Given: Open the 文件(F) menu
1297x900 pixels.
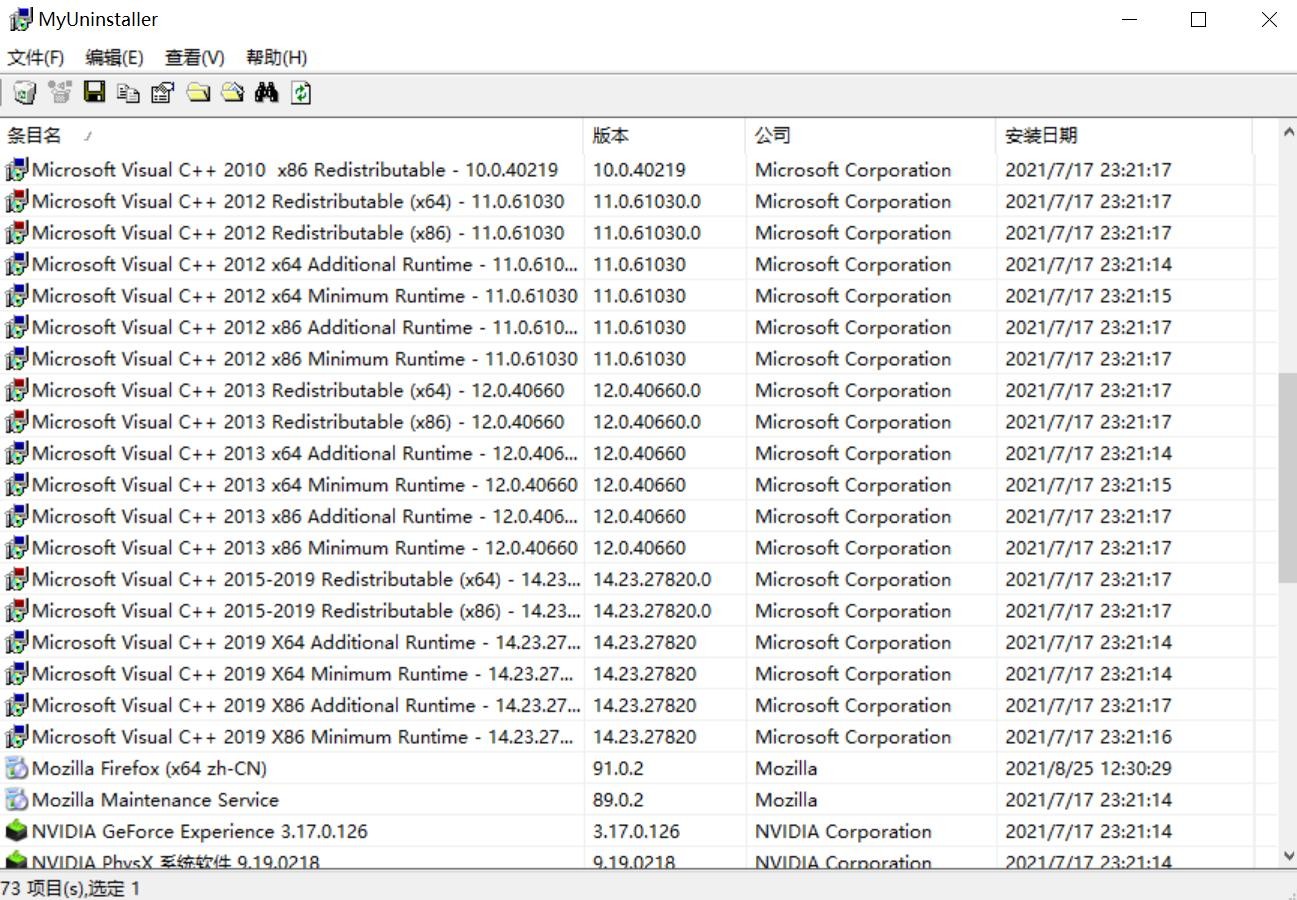Looking at the screenshot, I should 36,58.
